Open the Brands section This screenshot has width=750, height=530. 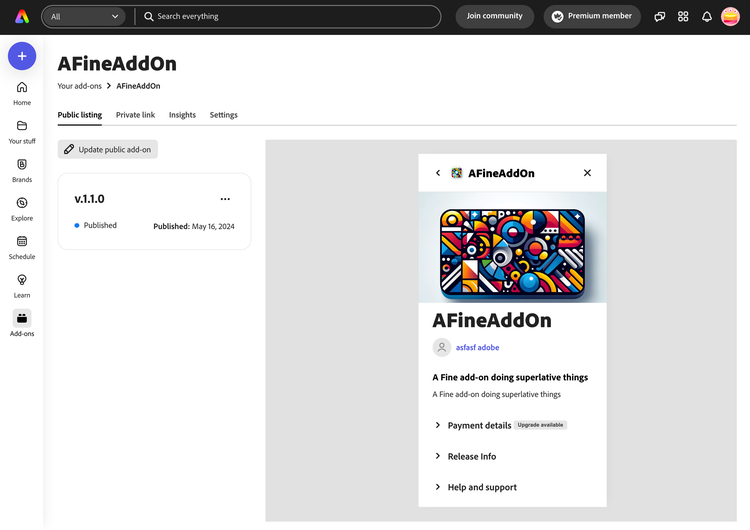click(22, 170)
